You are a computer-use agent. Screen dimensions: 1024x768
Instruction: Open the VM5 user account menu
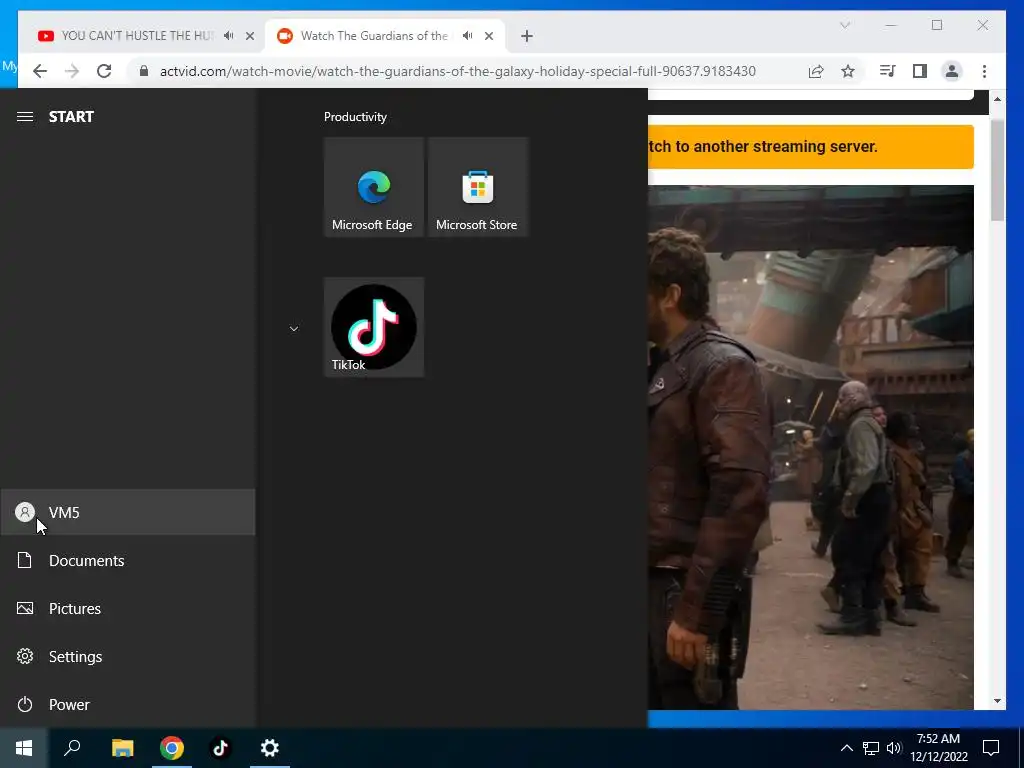tap(127, 512)
